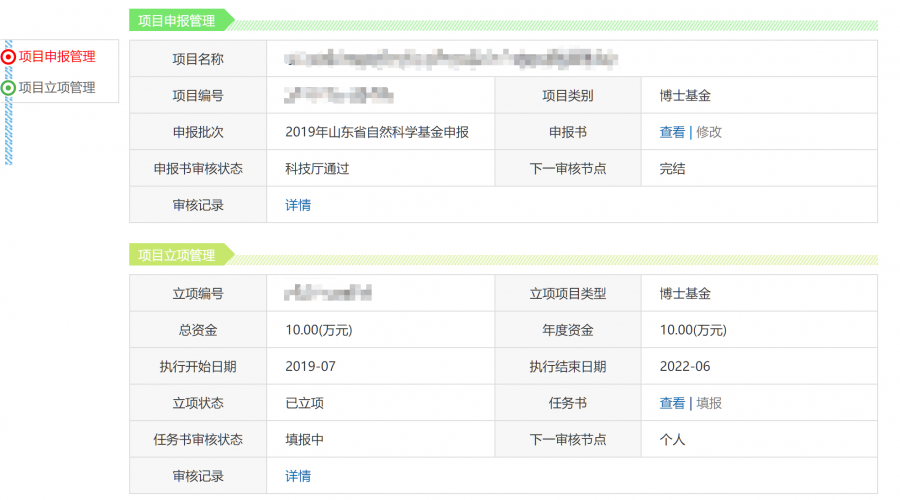Click the blurred 项目编号 value
This screenshot has width=900, height=500.
pos(339,96)
